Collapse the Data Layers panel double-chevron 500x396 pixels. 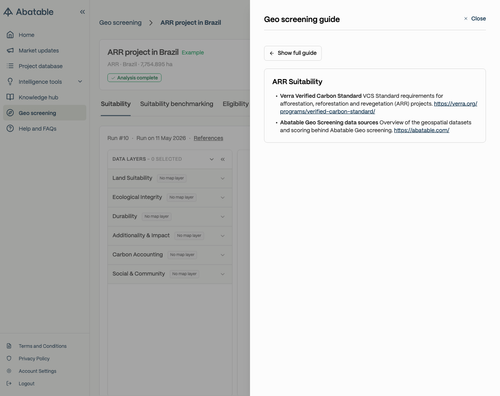223,159
